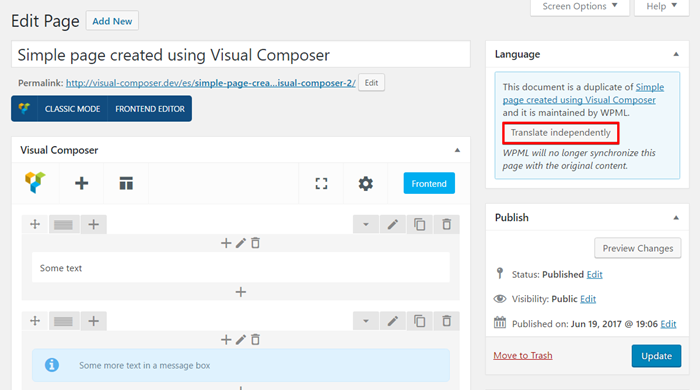The height and width of the screenshot is (390, 700).
Task: Click the page title input field
Action: 241,55
